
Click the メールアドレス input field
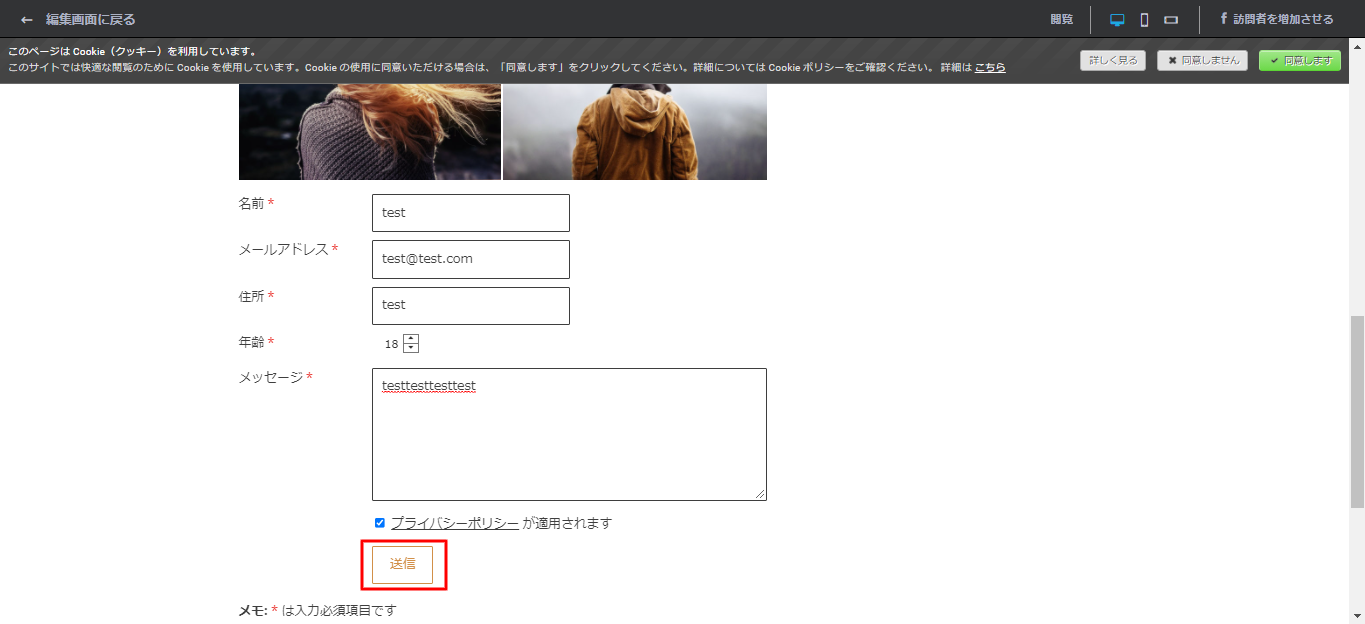click(471, 259)
